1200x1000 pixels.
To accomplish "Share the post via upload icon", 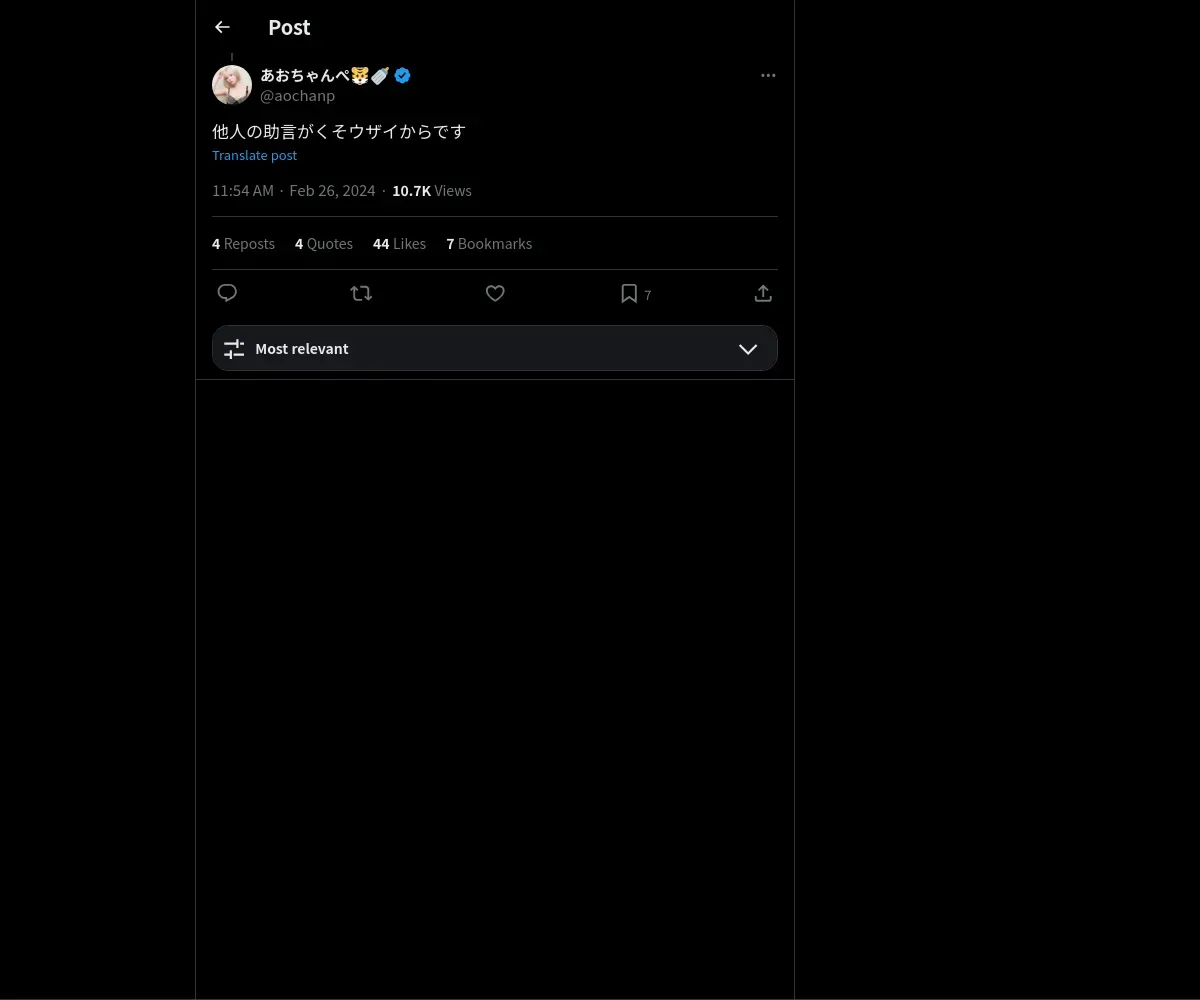I will 763,293.
